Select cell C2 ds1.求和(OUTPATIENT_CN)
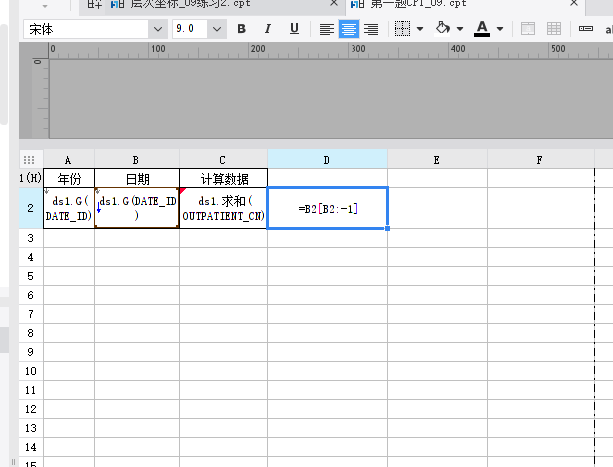 224,208
